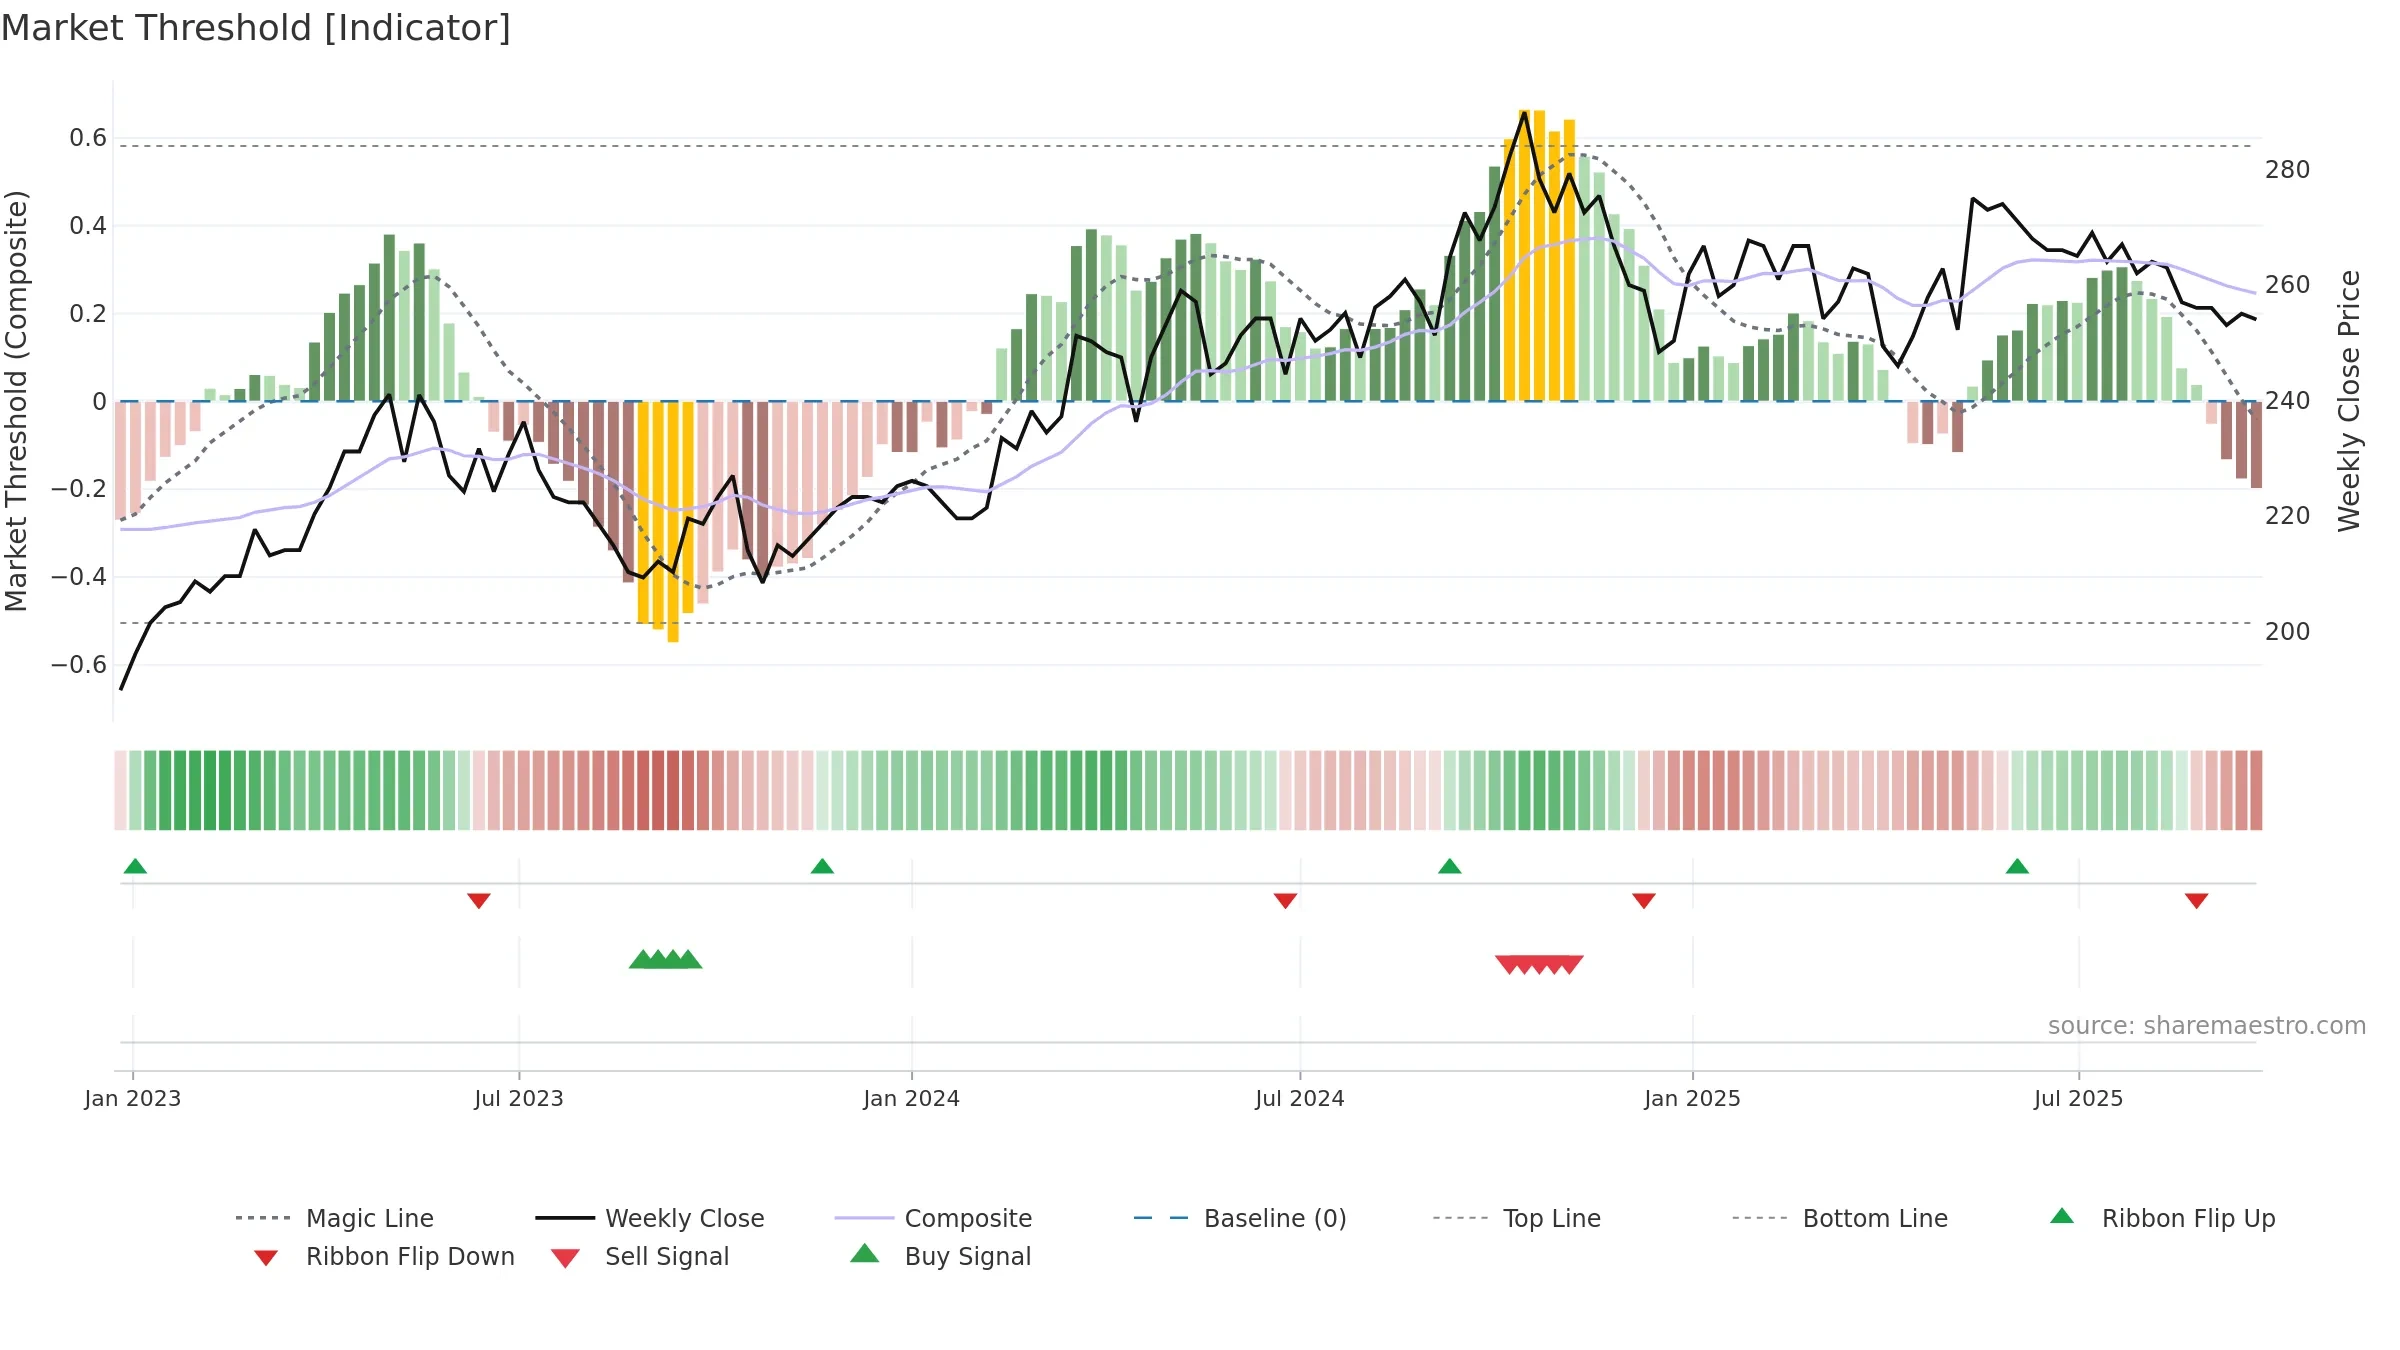Click the red Ribbon Flip Down marker after Jul 2025
The height and width of the screenshot is (1350, 2400).
tap(2197, 901)
